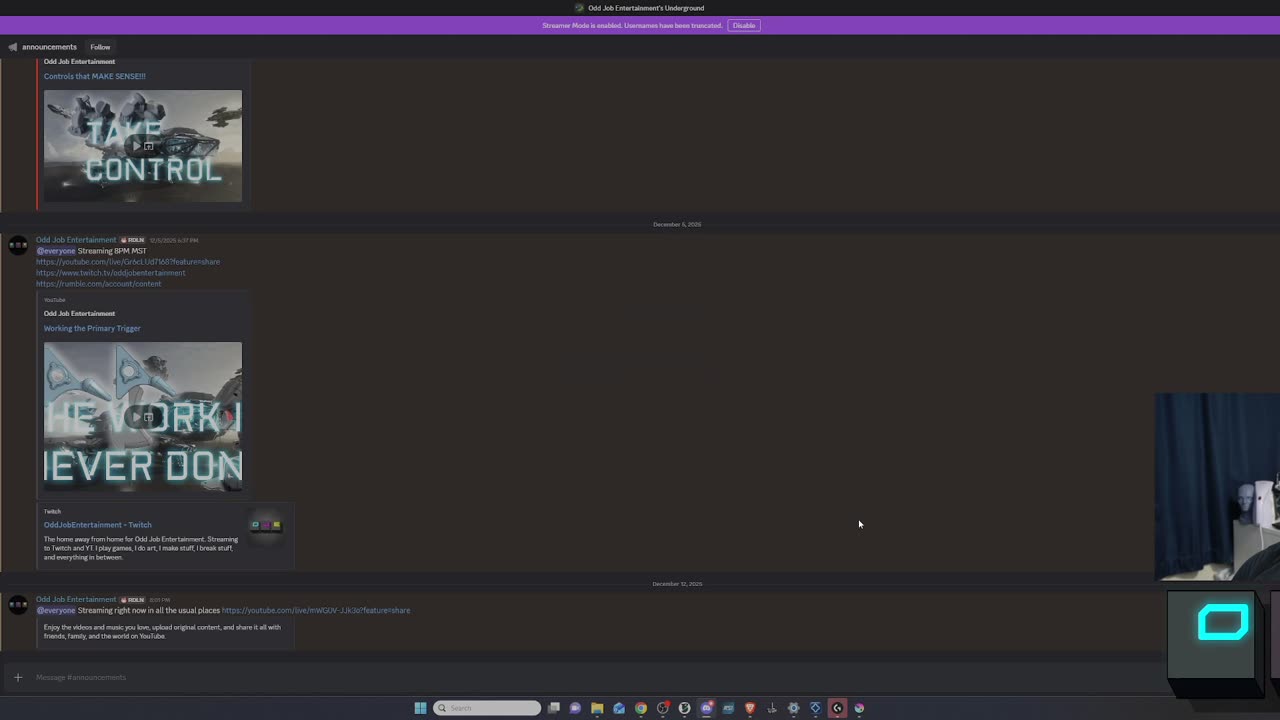The width and height of the screenshot is (1280, 720).
Task: Open 'Working the Primary Trigger' video title
Action: [92, 328]
